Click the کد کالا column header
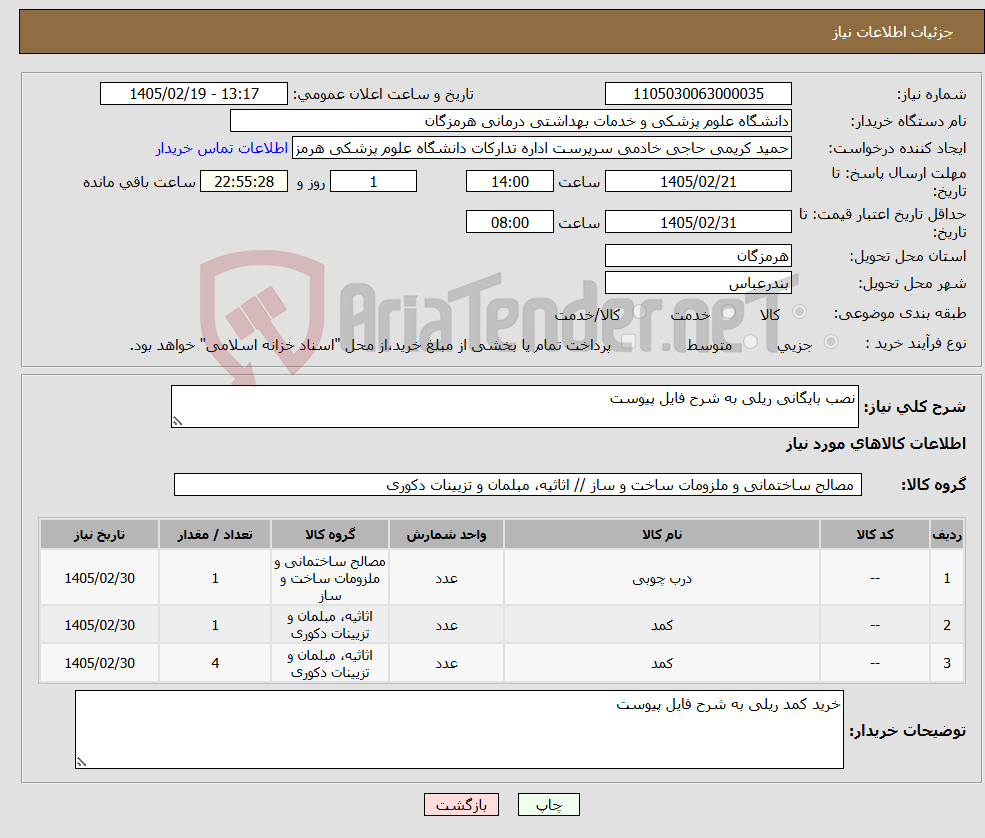985x838 pixels. (x=874, y=534)
